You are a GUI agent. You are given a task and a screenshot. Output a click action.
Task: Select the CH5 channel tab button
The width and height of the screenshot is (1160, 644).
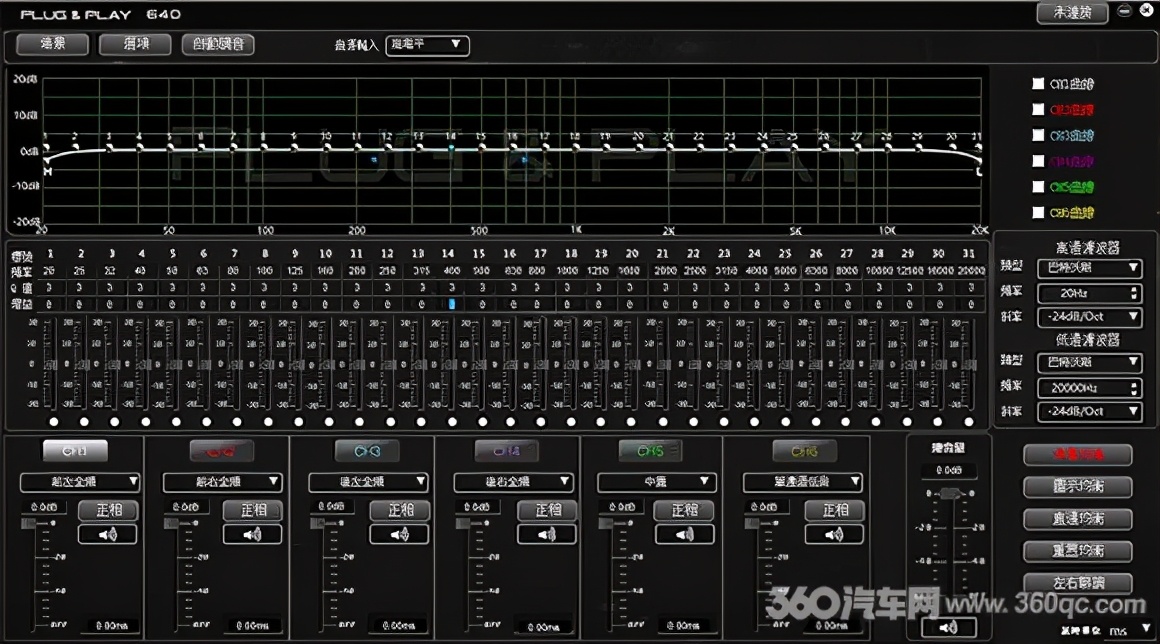pos(650,450)
